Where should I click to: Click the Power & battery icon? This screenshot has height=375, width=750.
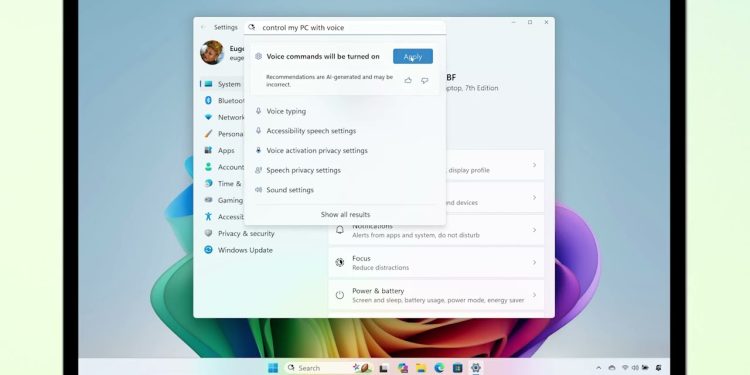(340, 295)
